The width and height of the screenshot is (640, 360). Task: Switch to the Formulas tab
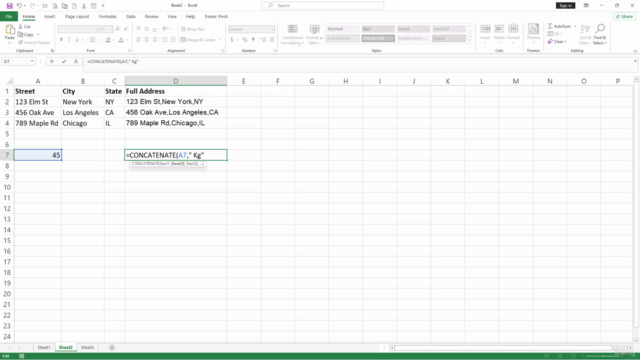tap(107, 16)
